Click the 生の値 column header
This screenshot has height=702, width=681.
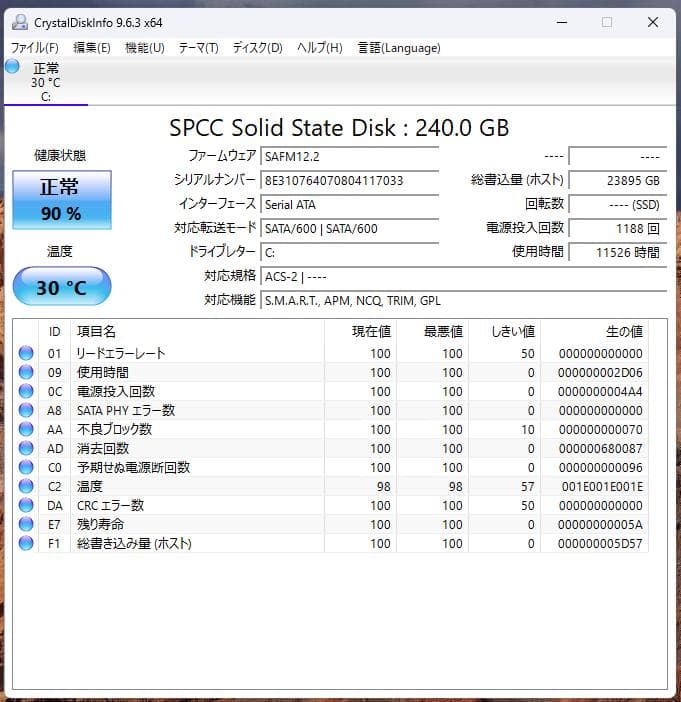click(595, 332)
